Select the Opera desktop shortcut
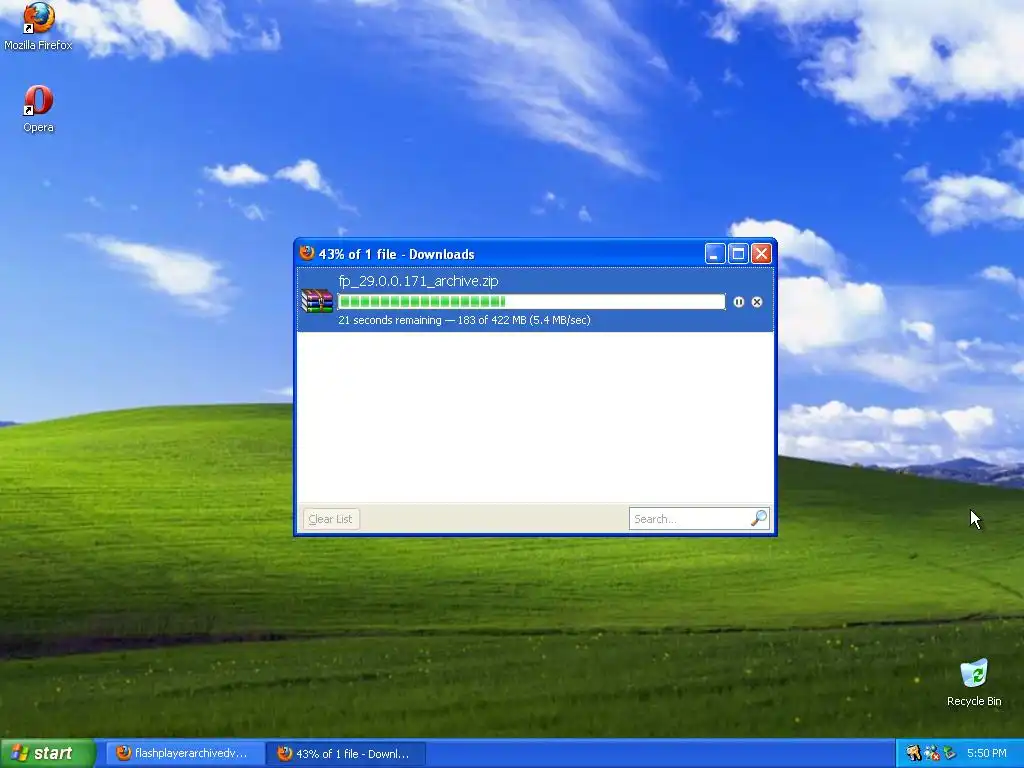 click(38, 109)
